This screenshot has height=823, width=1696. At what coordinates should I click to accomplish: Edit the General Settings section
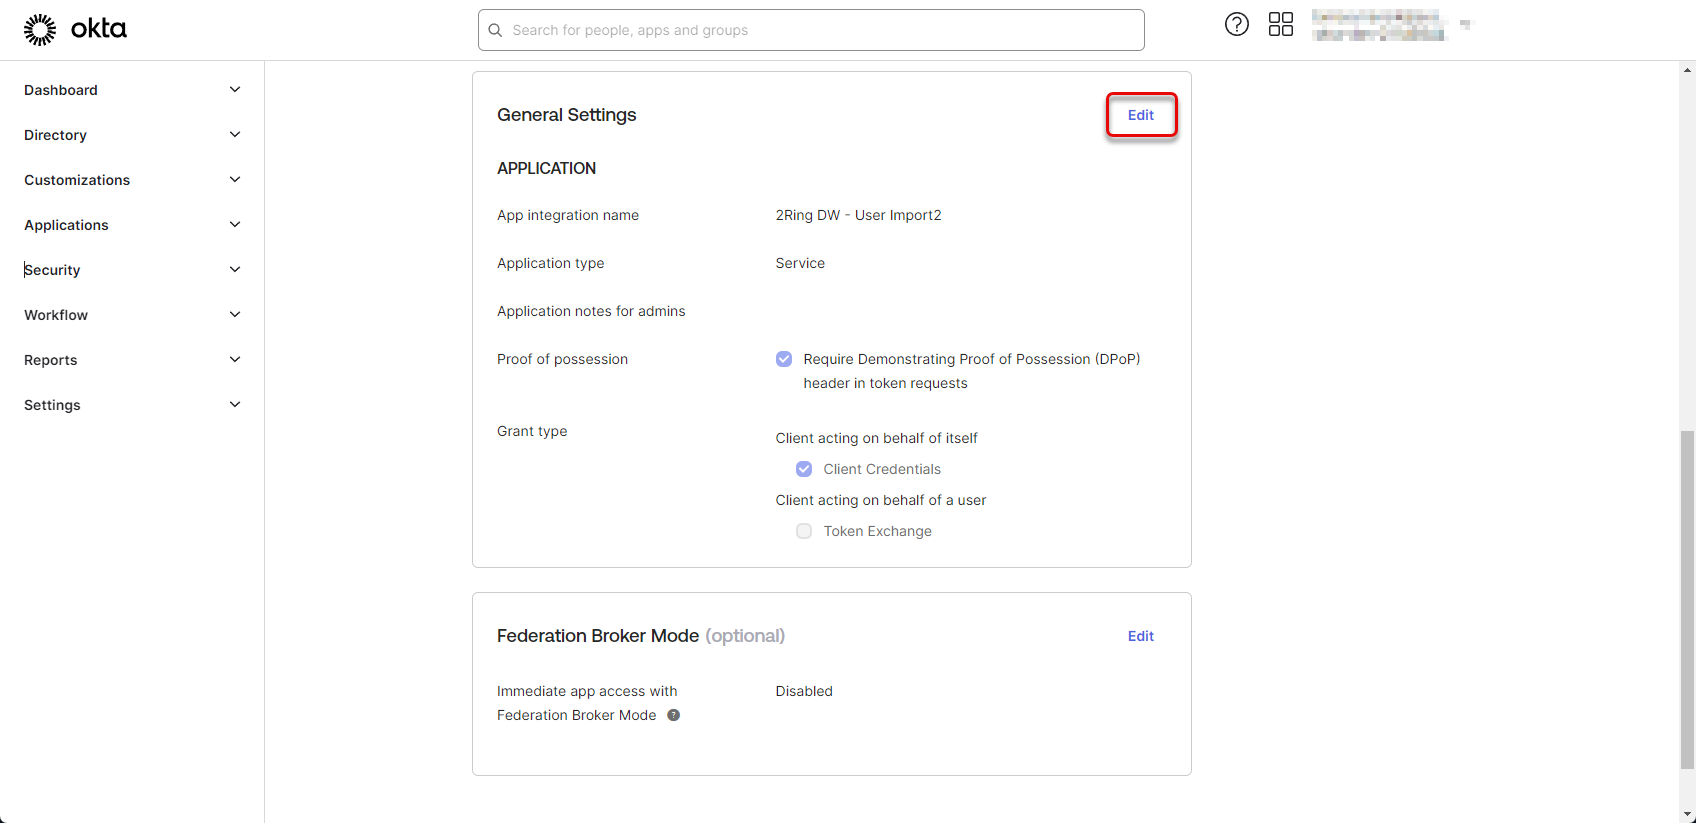1141,115
